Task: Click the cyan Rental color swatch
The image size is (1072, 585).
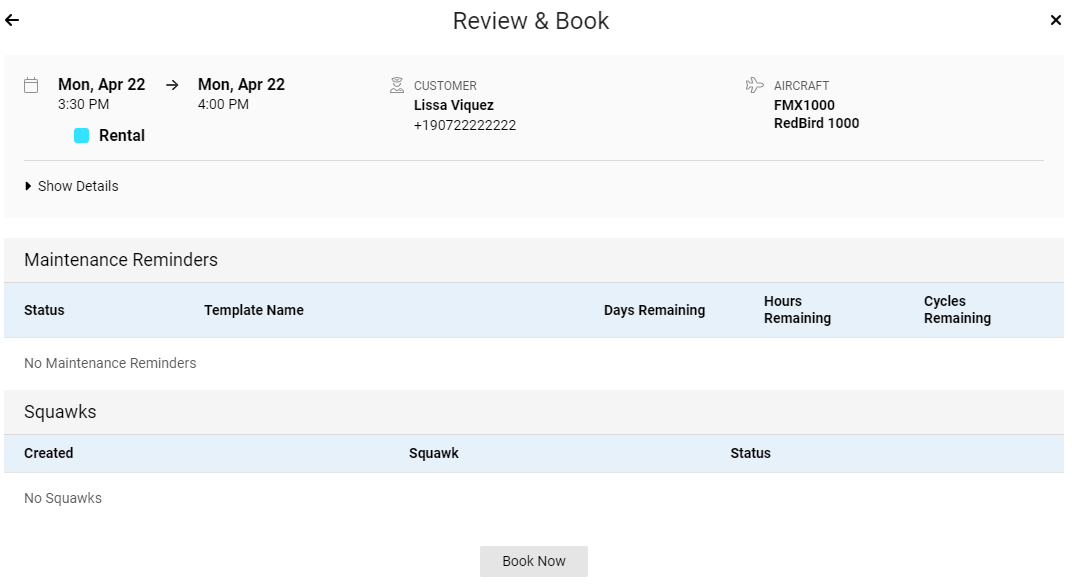Action: [x=82, y=136]
